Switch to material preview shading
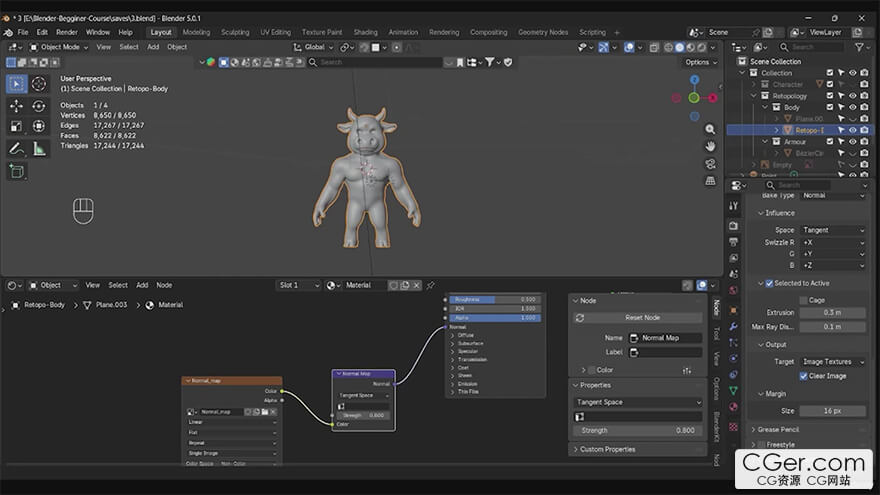 (x=690, y=47)
